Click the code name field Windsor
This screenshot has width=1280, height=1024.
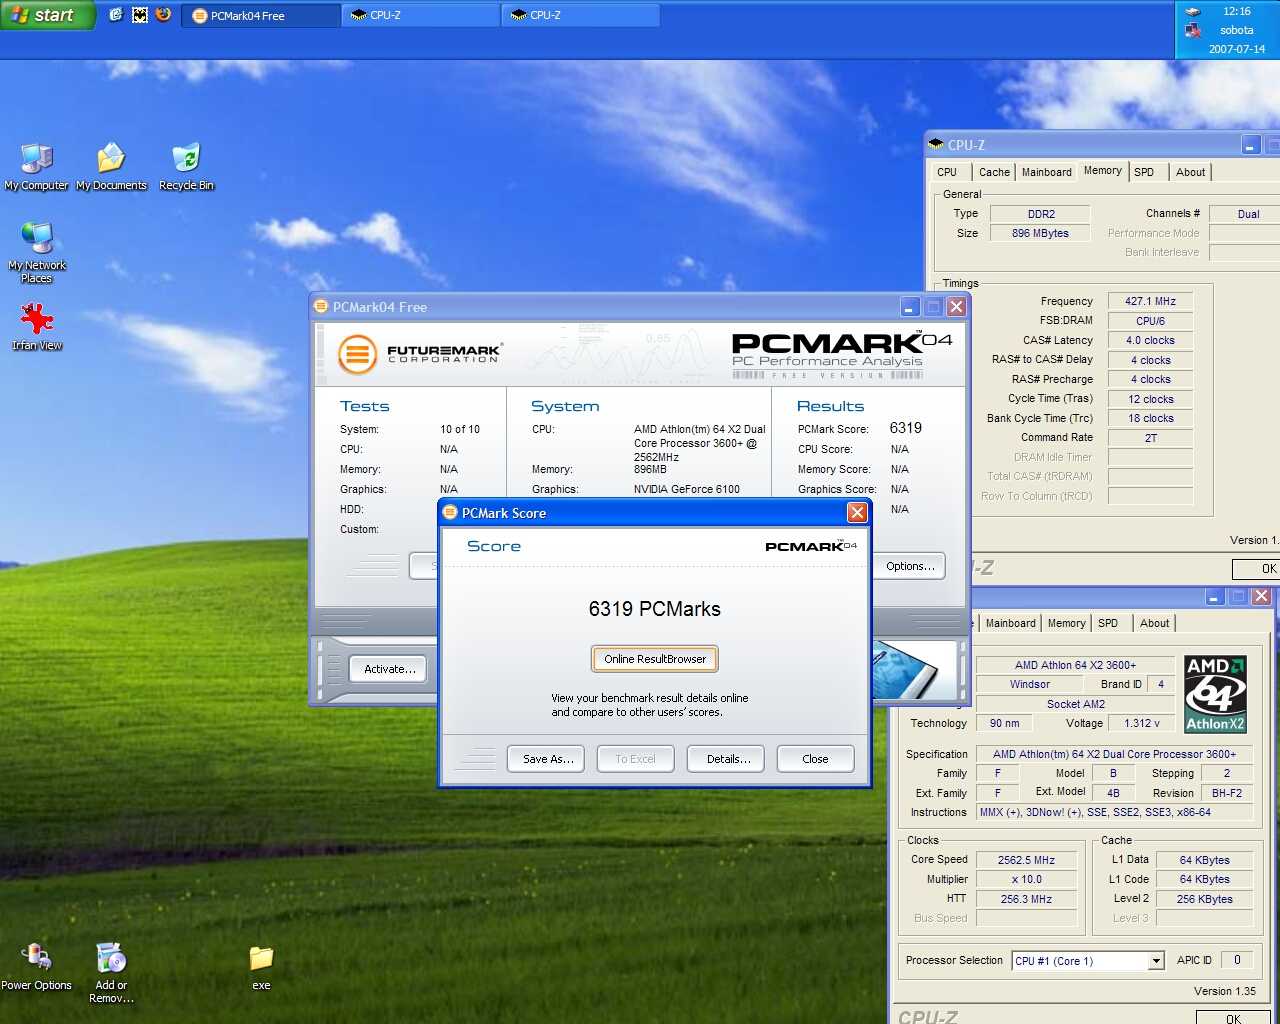click(x=1030, y=684)
